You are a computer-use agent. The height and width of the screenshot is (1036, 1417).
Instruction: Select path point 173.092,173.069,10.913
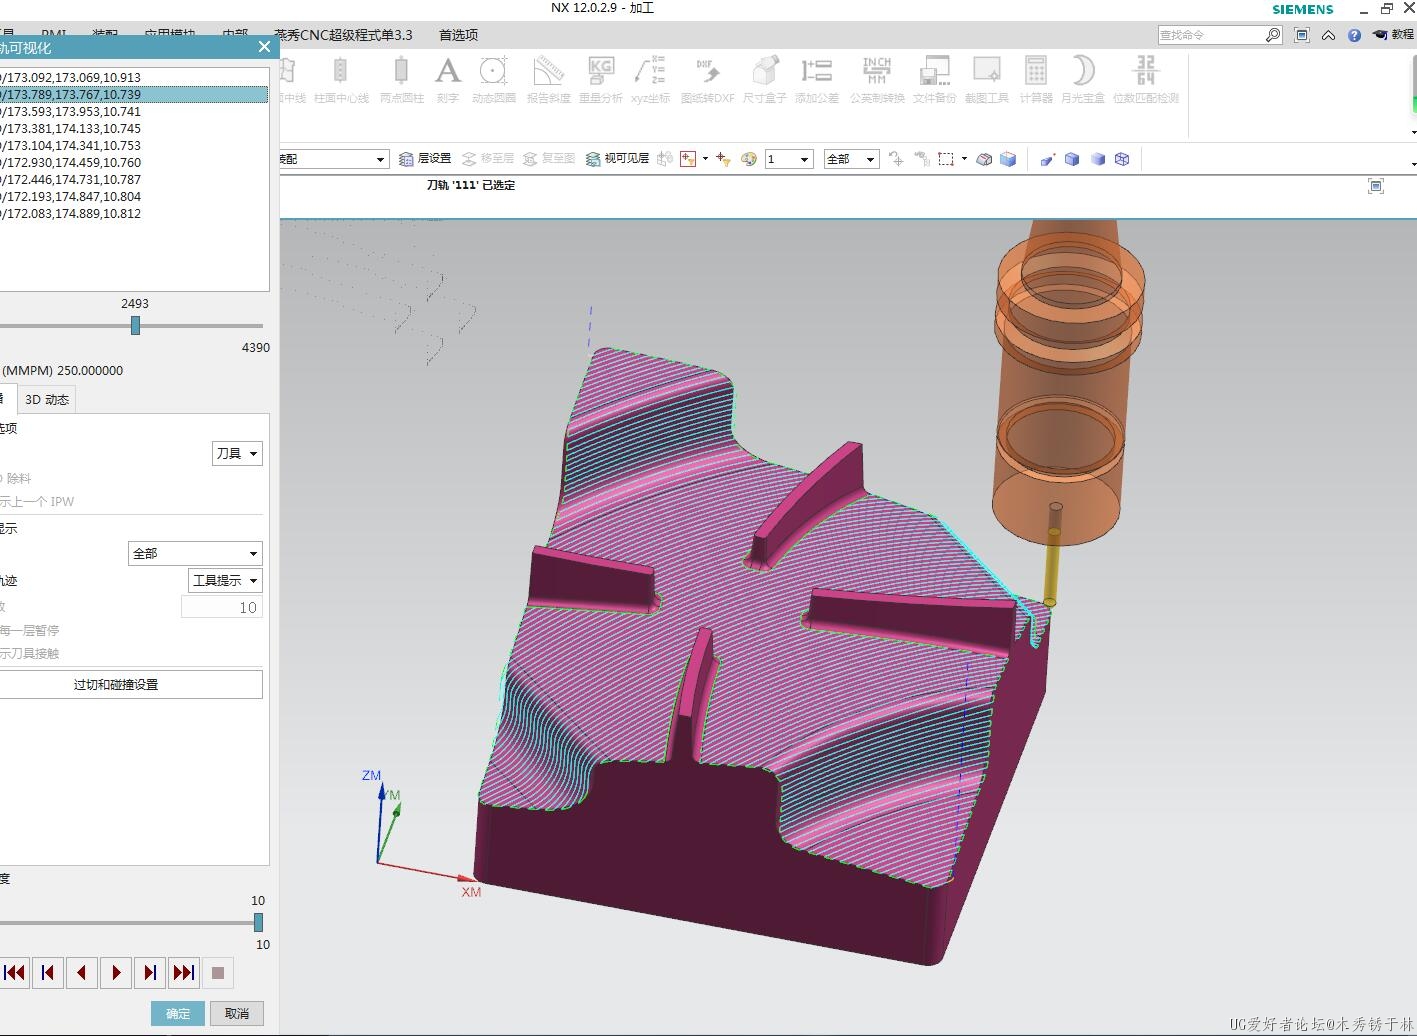[x=134, y=77]
